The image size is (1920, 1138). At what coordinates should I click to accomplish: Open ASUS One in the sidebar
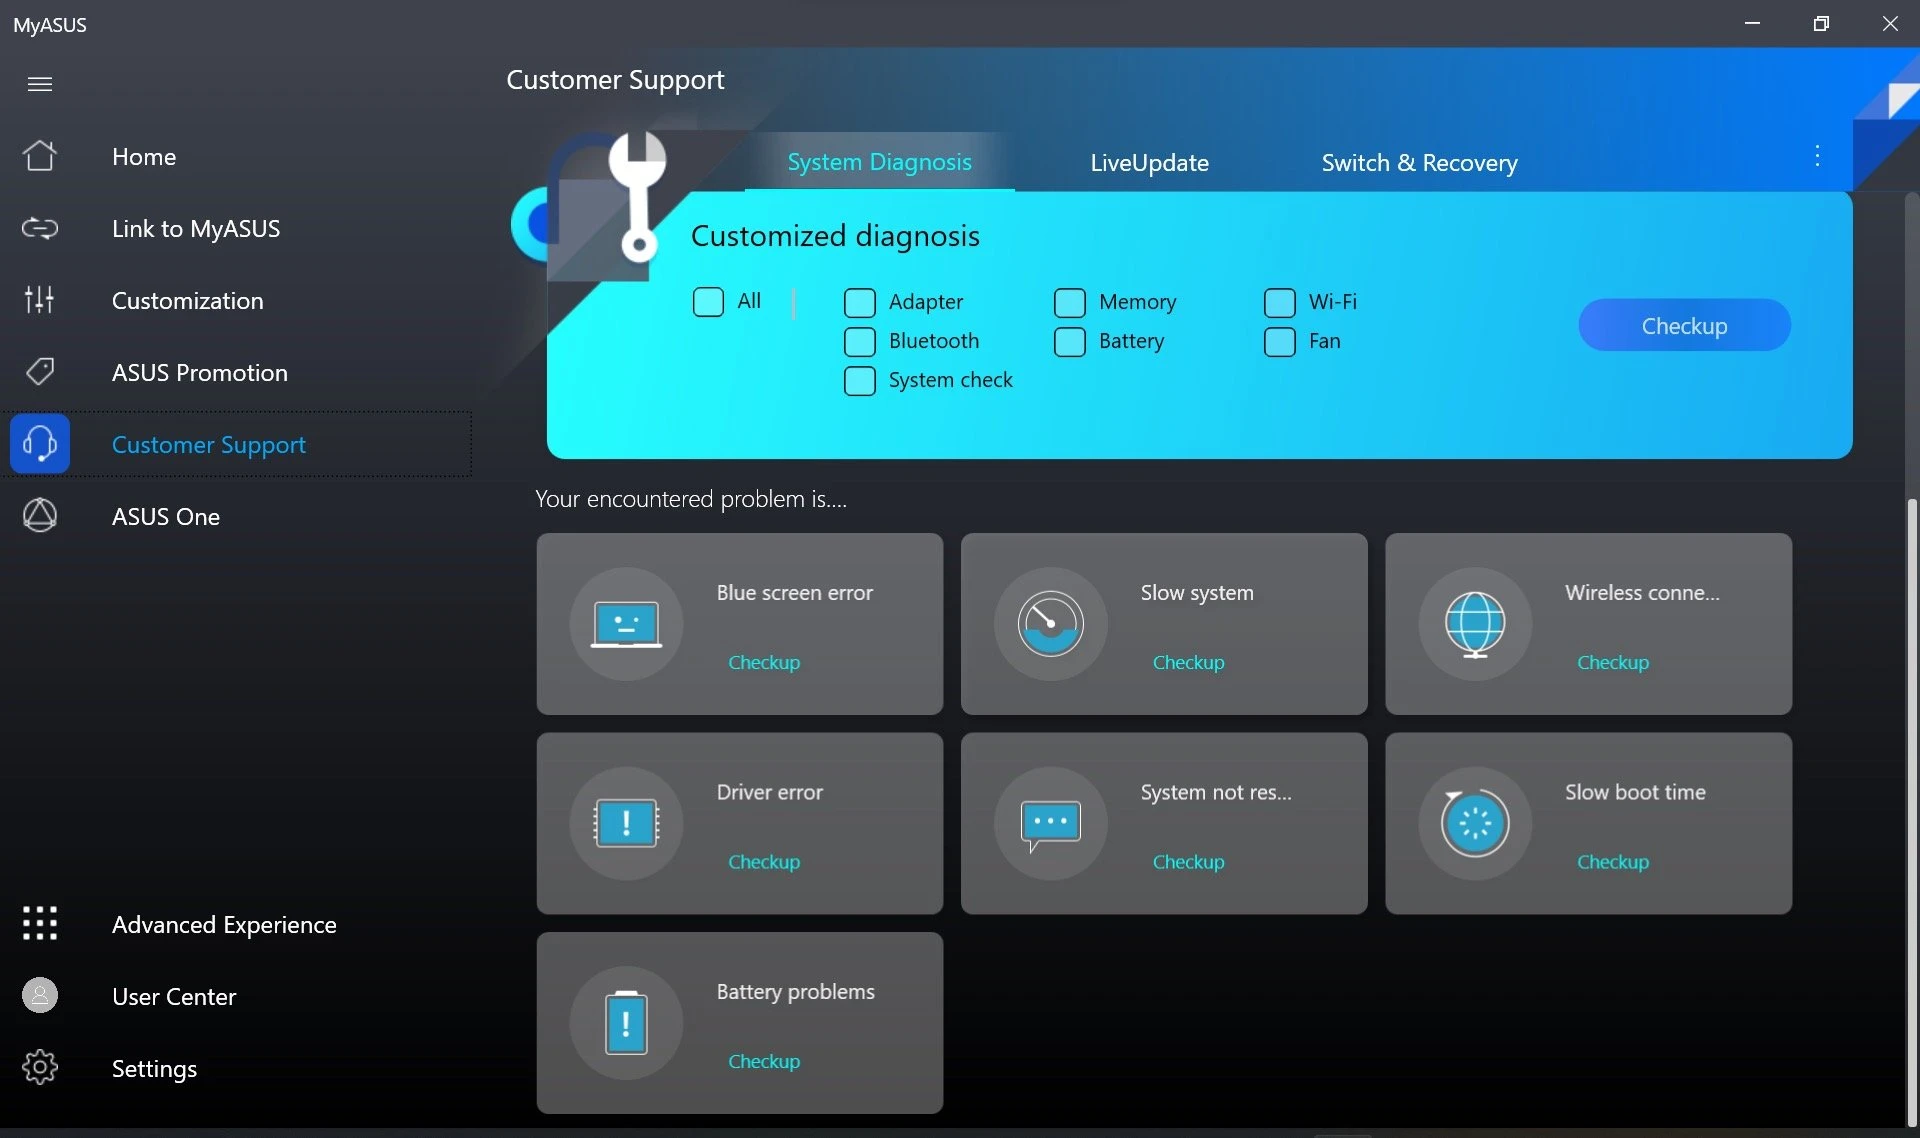tap(236, 516)
